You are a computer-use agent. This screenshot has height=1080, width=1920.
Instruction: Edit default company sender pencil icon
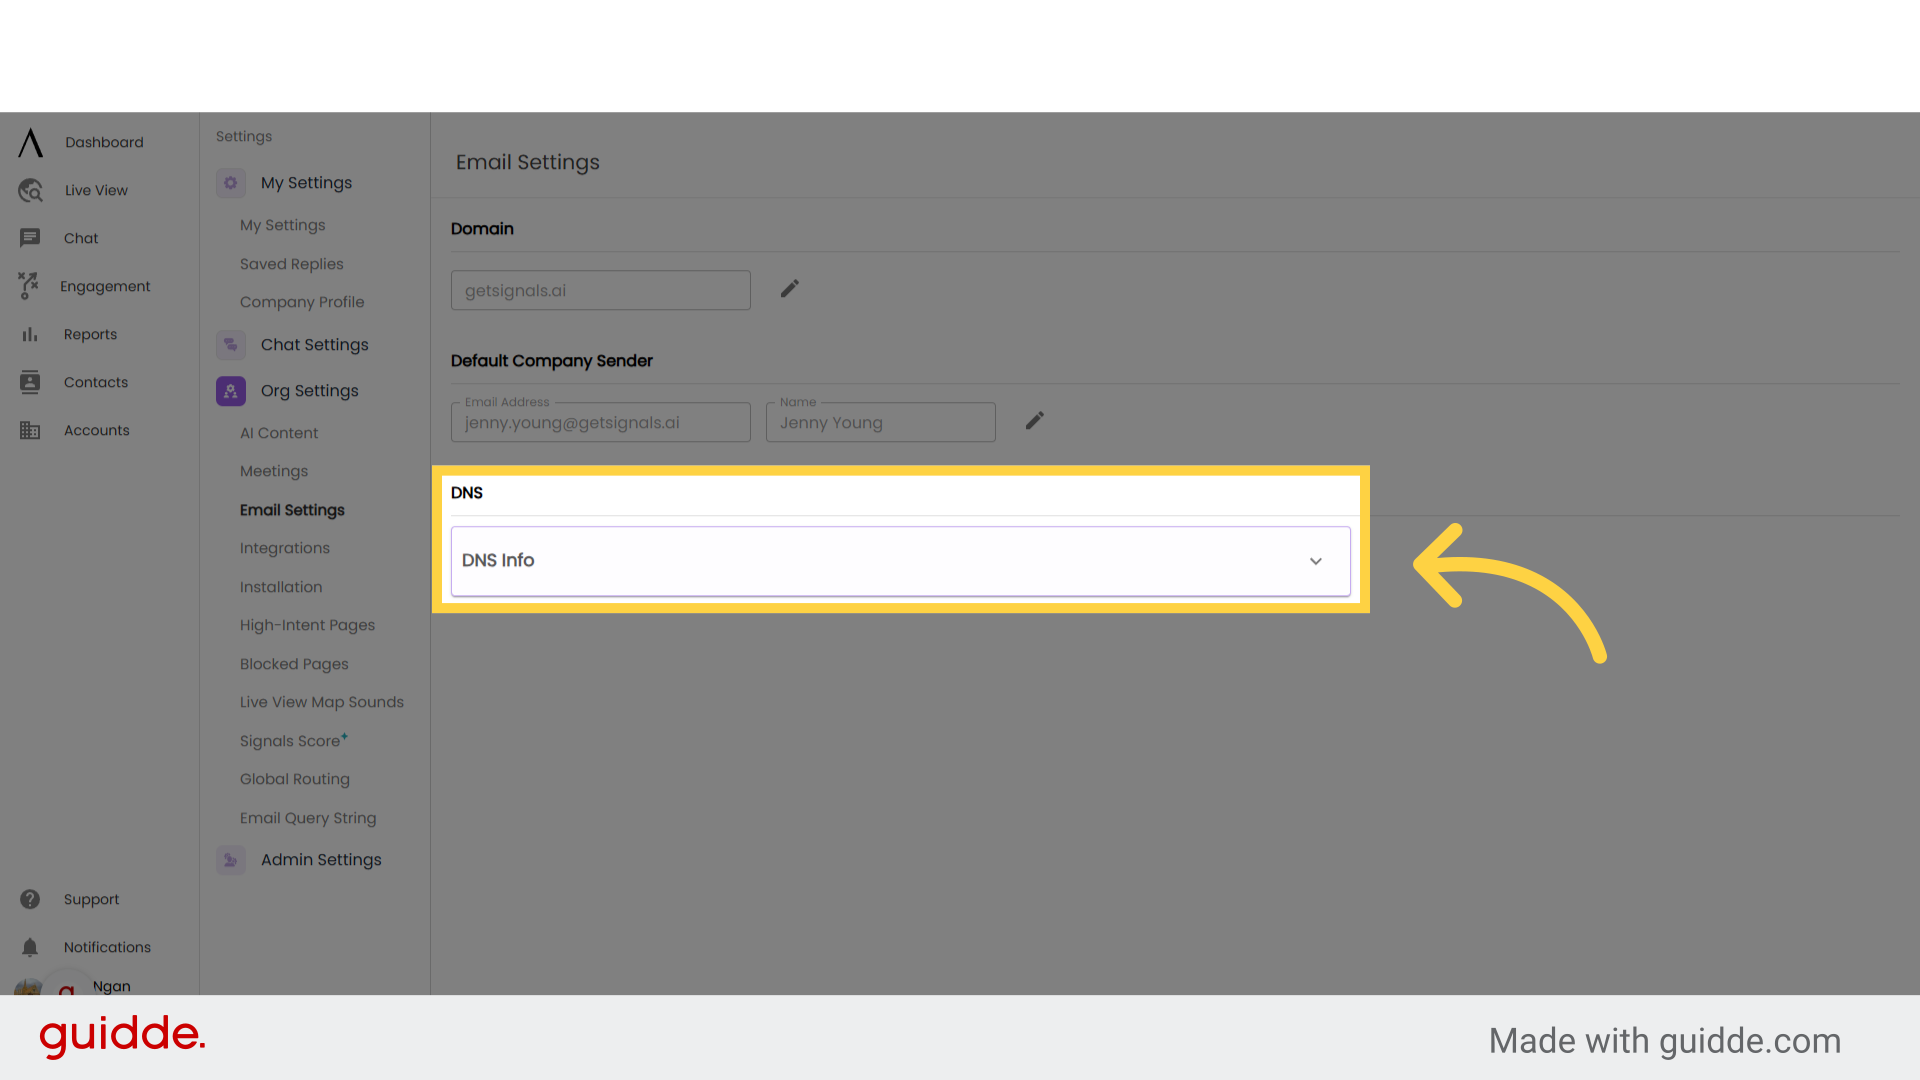pos(1035,421)
